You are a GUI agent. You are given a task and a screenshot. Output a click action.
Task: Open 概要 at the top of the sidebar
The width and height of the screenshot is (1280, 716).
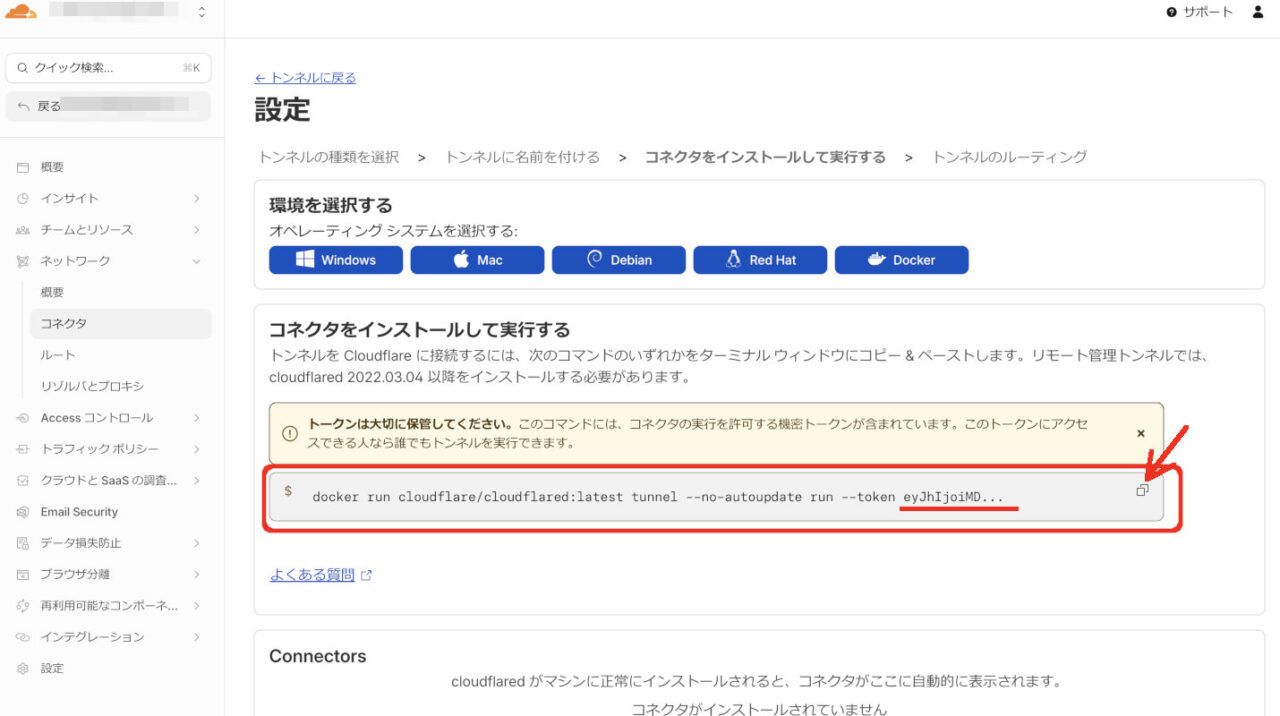(52, 167)
